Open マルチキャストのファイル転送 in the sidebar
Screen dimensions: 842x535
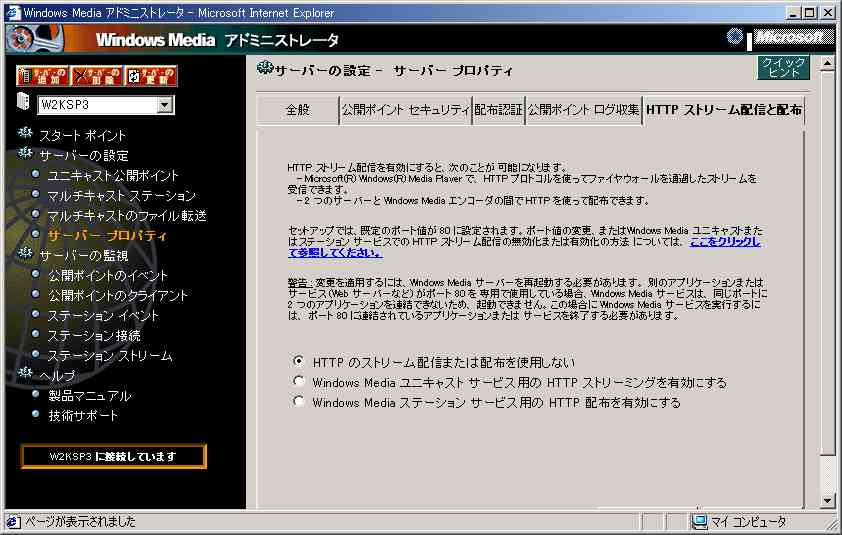click(x=127, y=215)
